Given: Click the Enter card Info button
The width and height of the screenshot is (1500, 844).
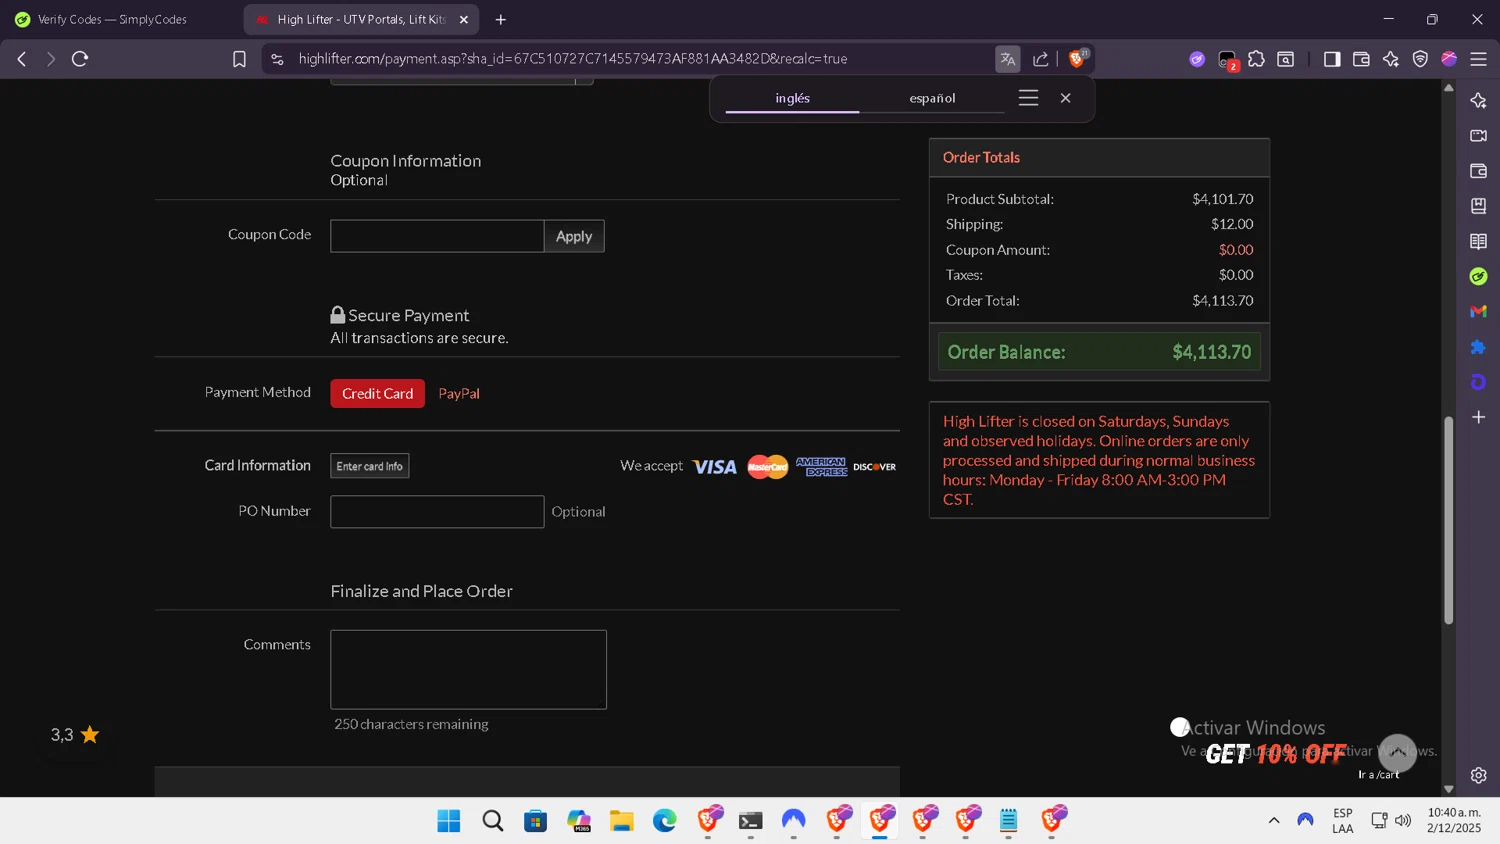Looking at the screenshot, I should (370, 466).
